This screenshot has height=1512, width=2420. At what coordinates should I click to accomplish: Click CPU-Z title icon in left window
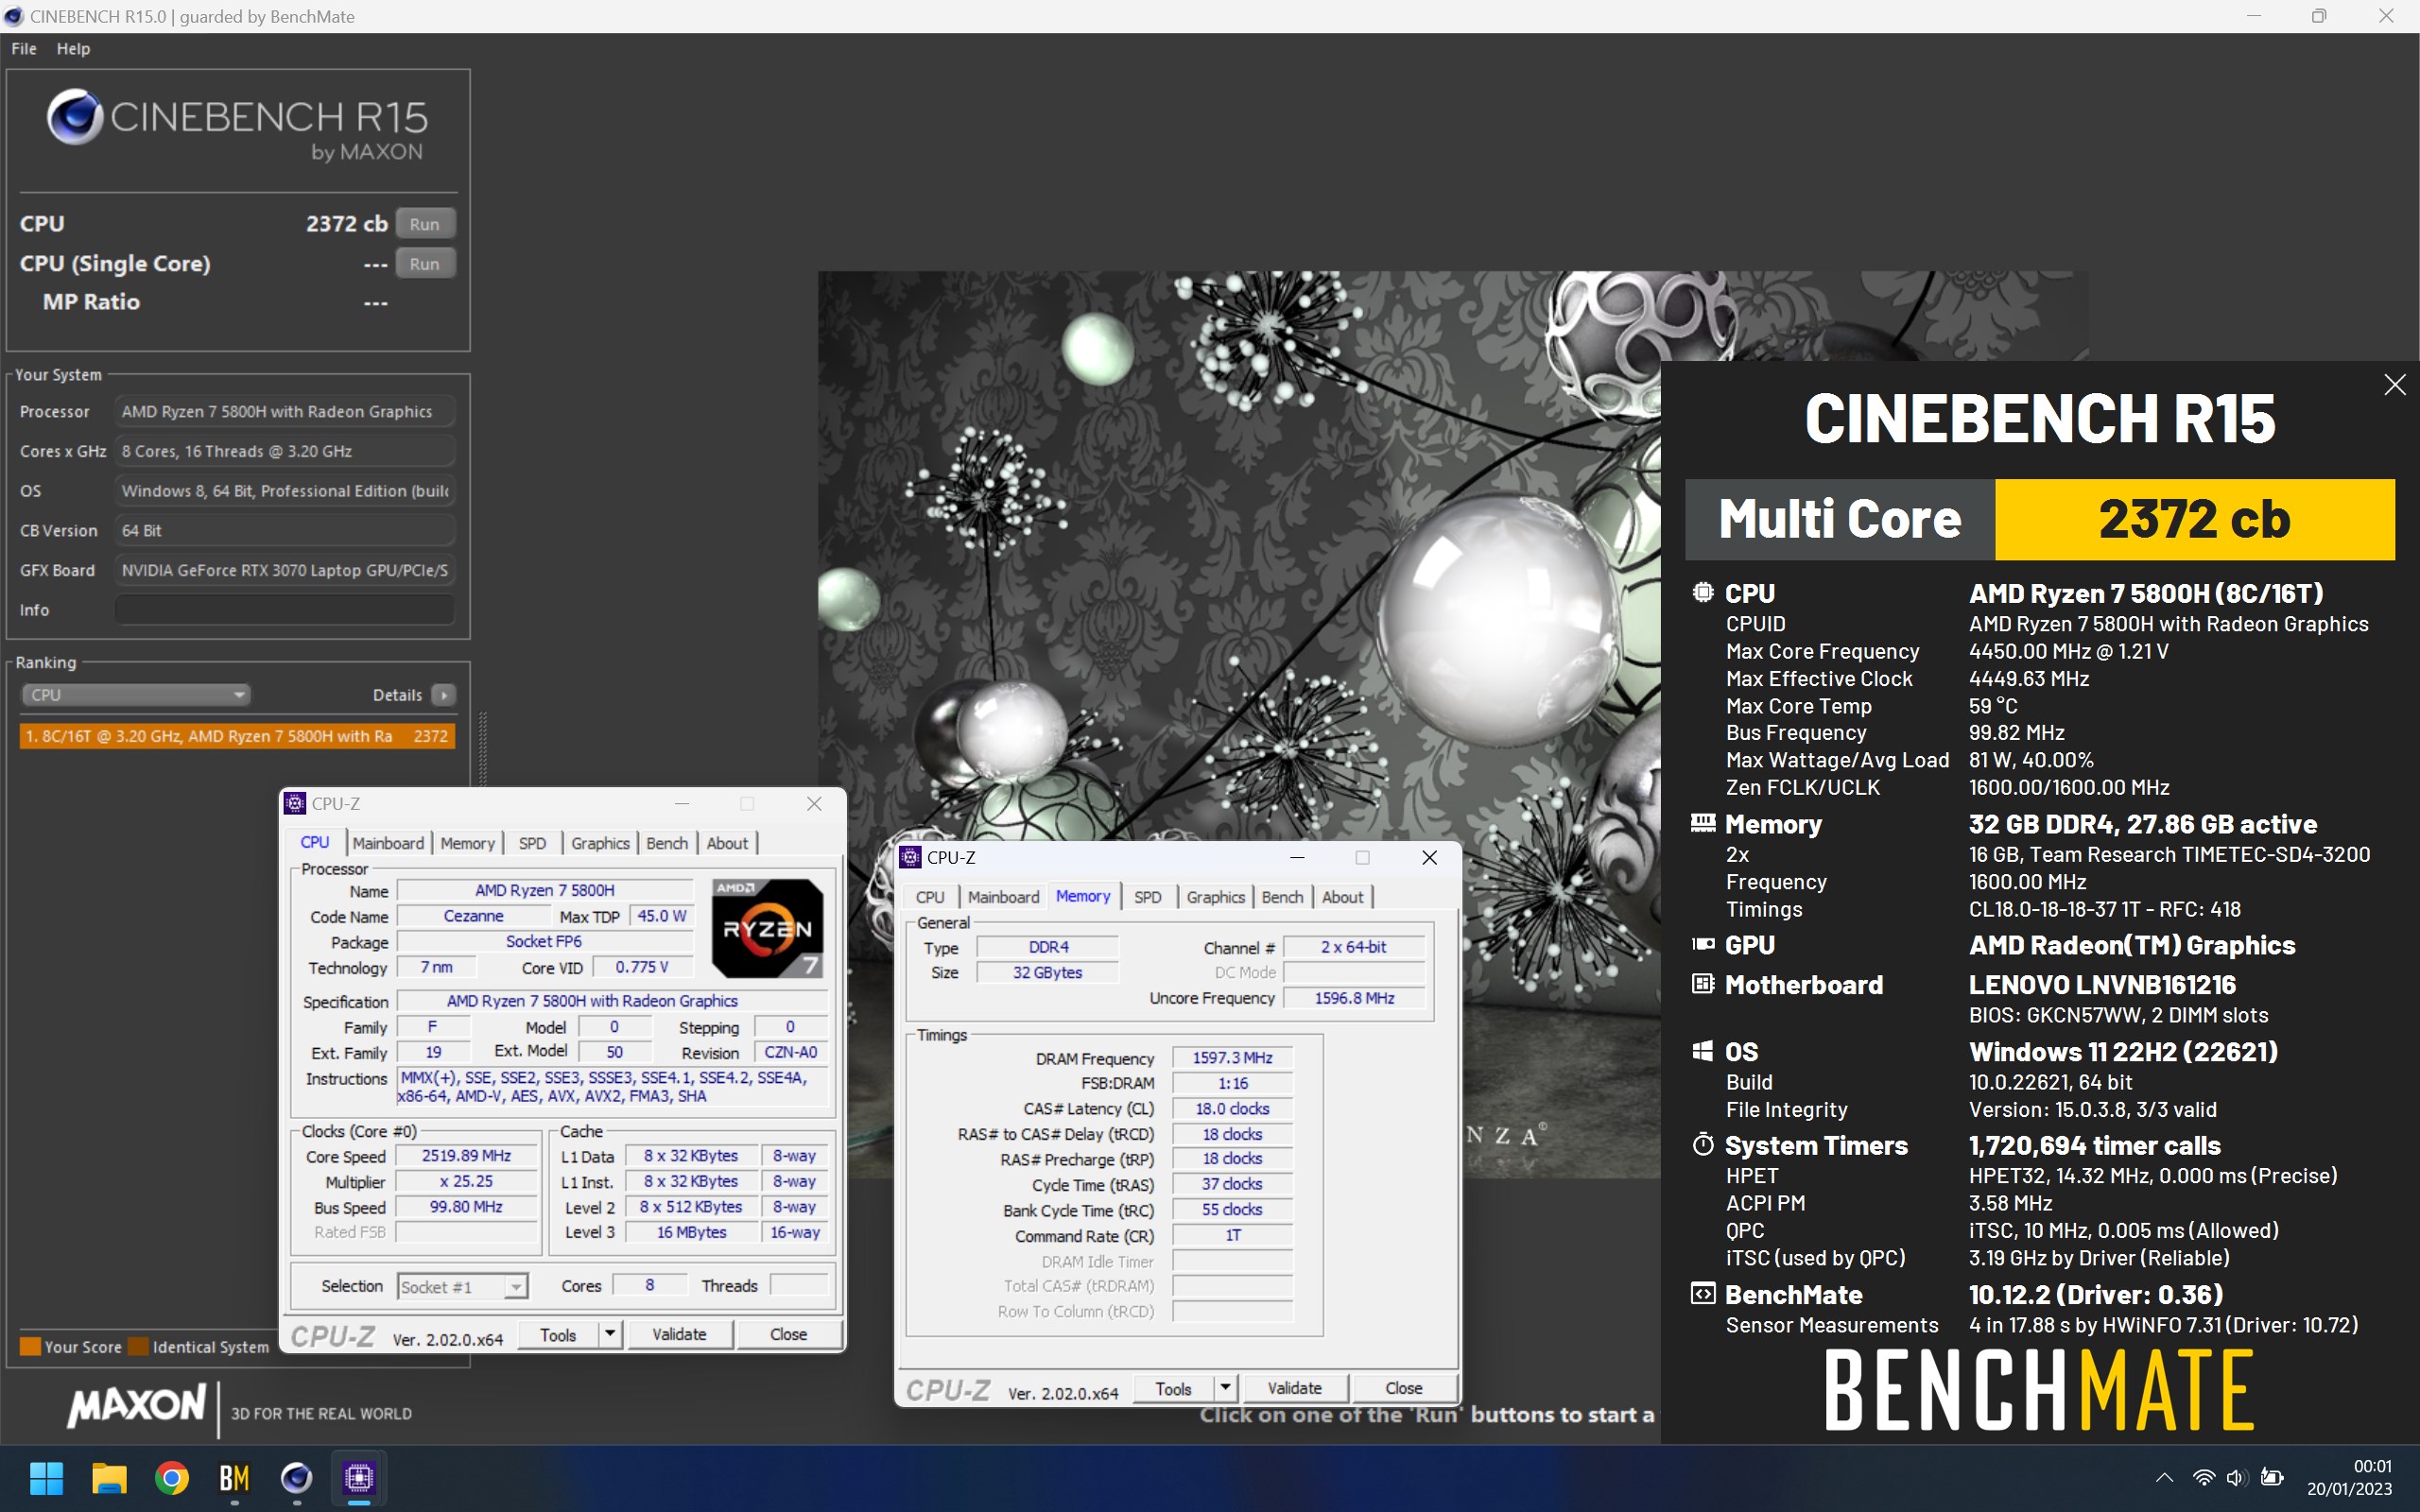[295, 803]
